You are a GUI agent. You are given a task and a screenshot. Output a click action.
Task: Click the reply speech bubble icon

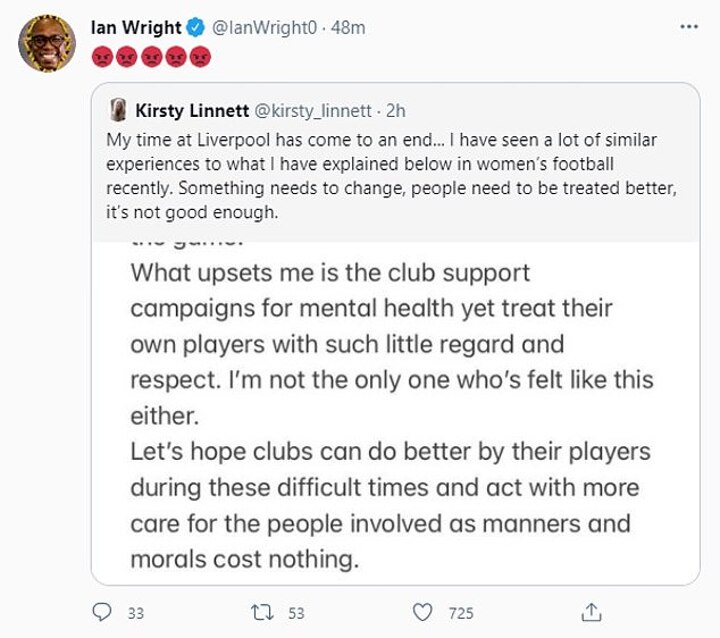tap(102, 611)
